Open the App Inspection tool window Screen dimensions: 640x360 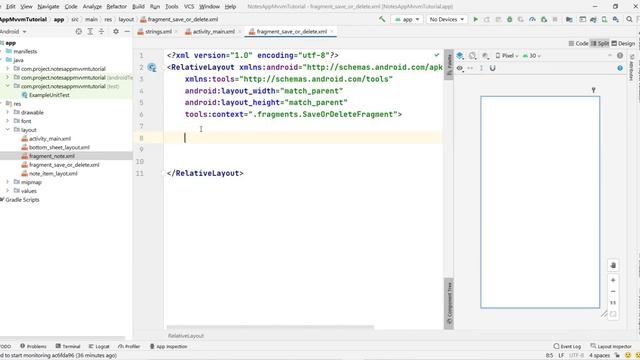[168, 346]
